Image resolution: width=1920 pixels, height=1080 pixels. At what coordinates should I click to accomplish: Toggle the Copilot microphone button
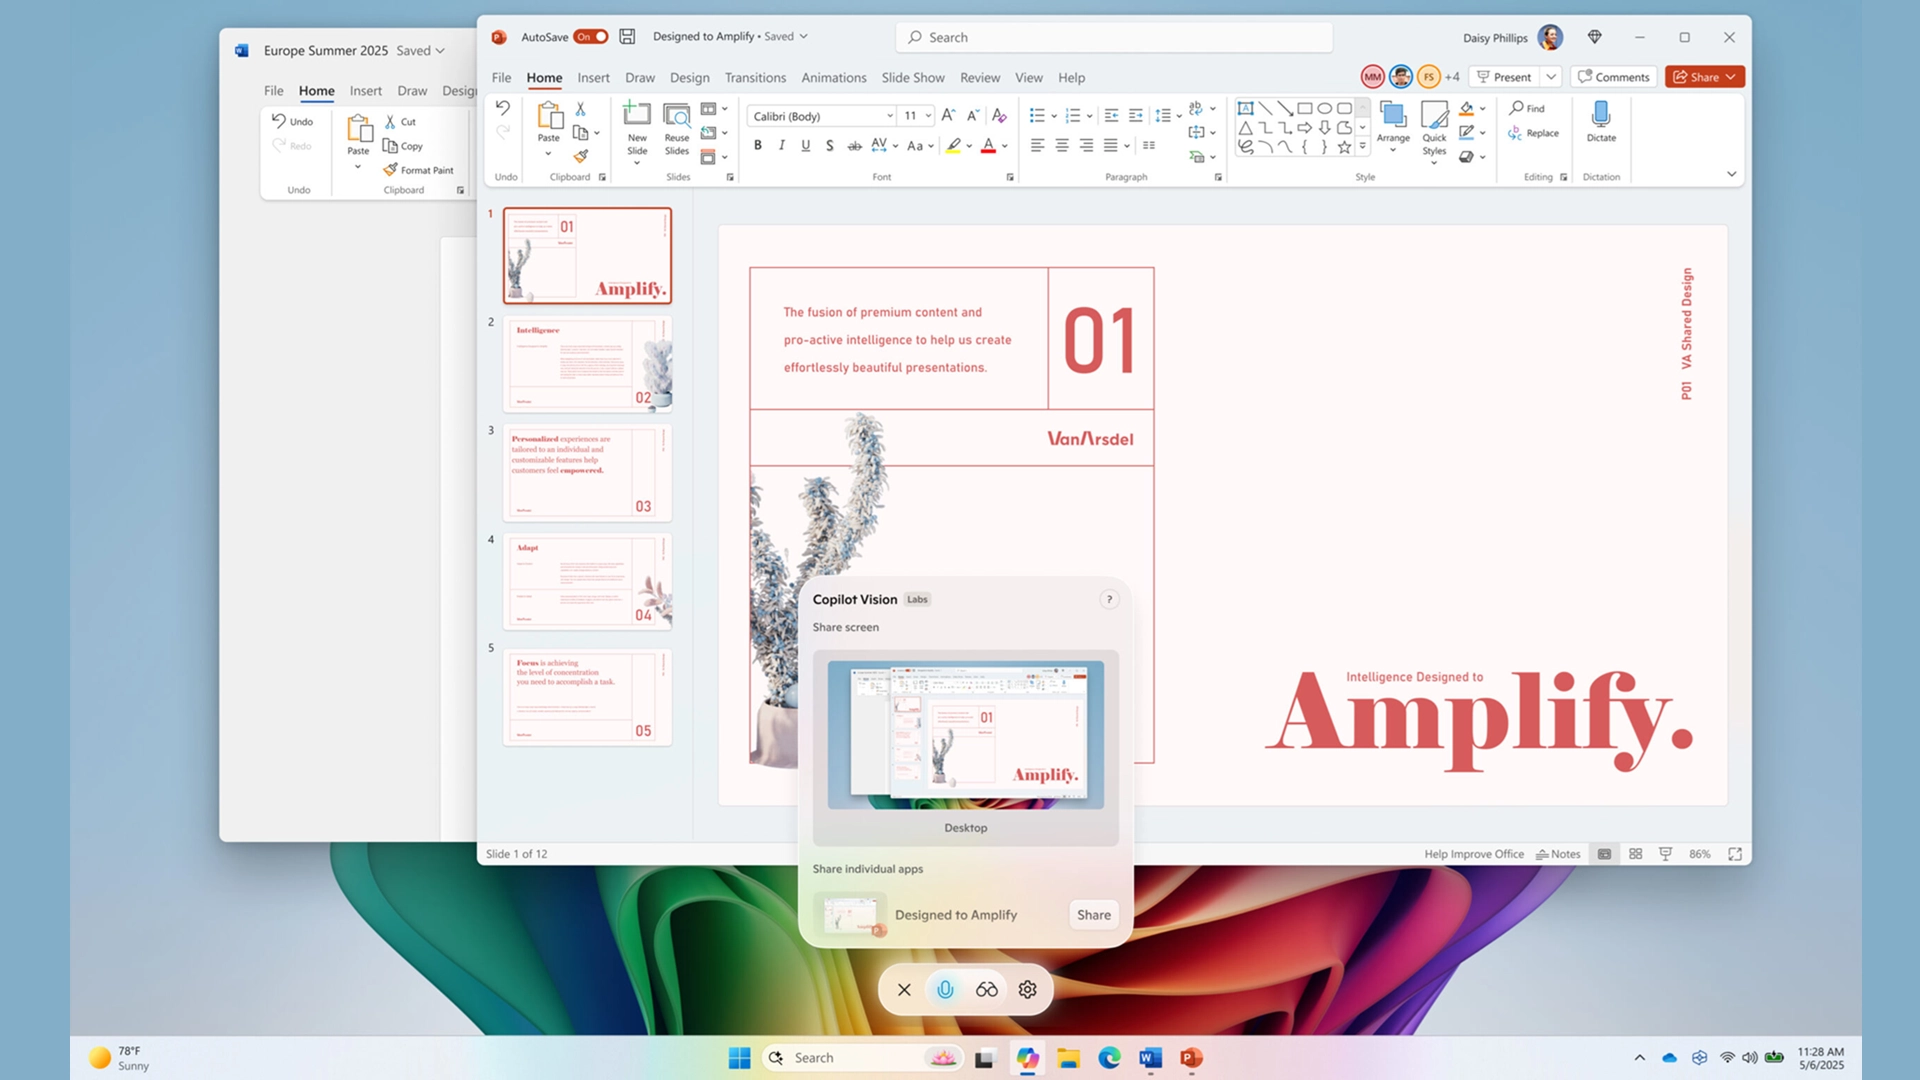[x=945, y=989]
